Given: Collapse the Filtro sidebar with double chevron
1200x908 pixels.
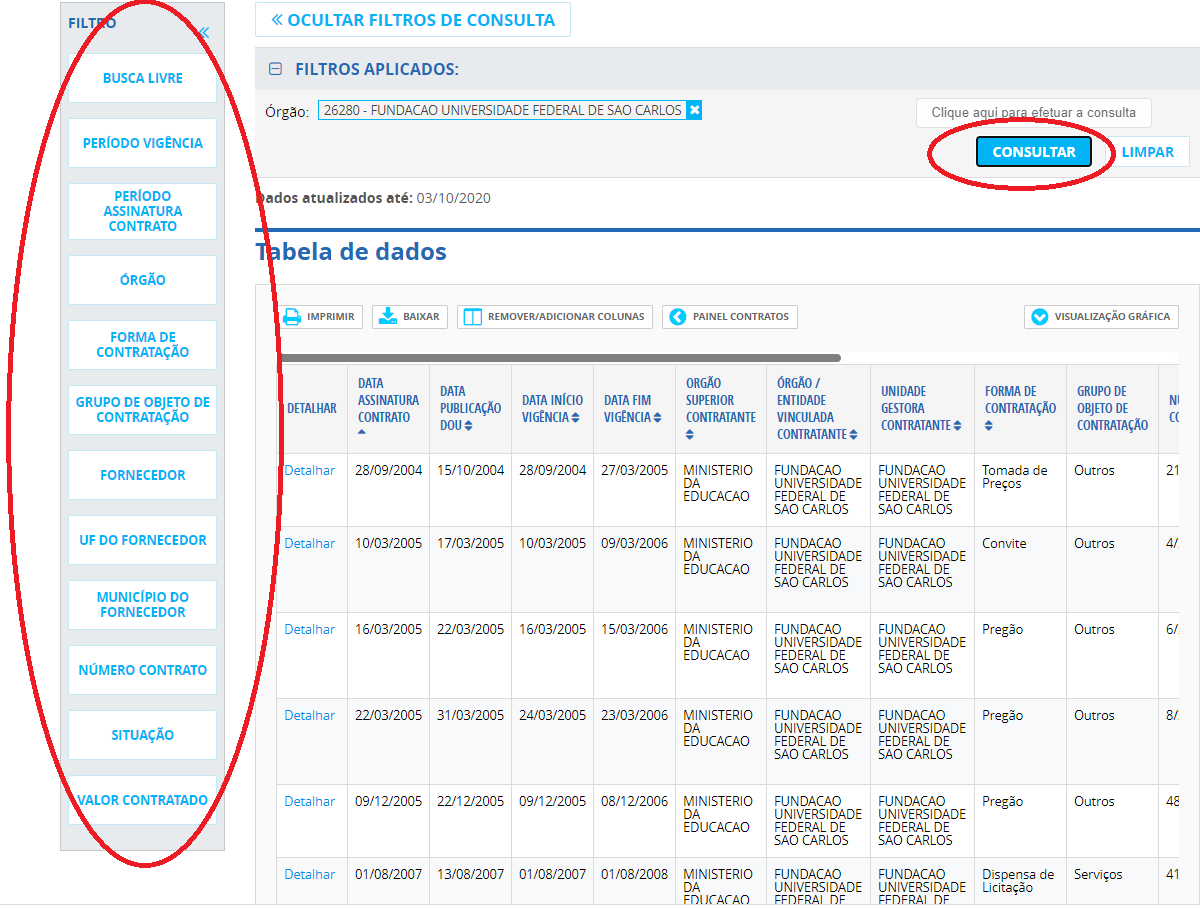Looking at the screenshot, I should [x=204, y=33].
